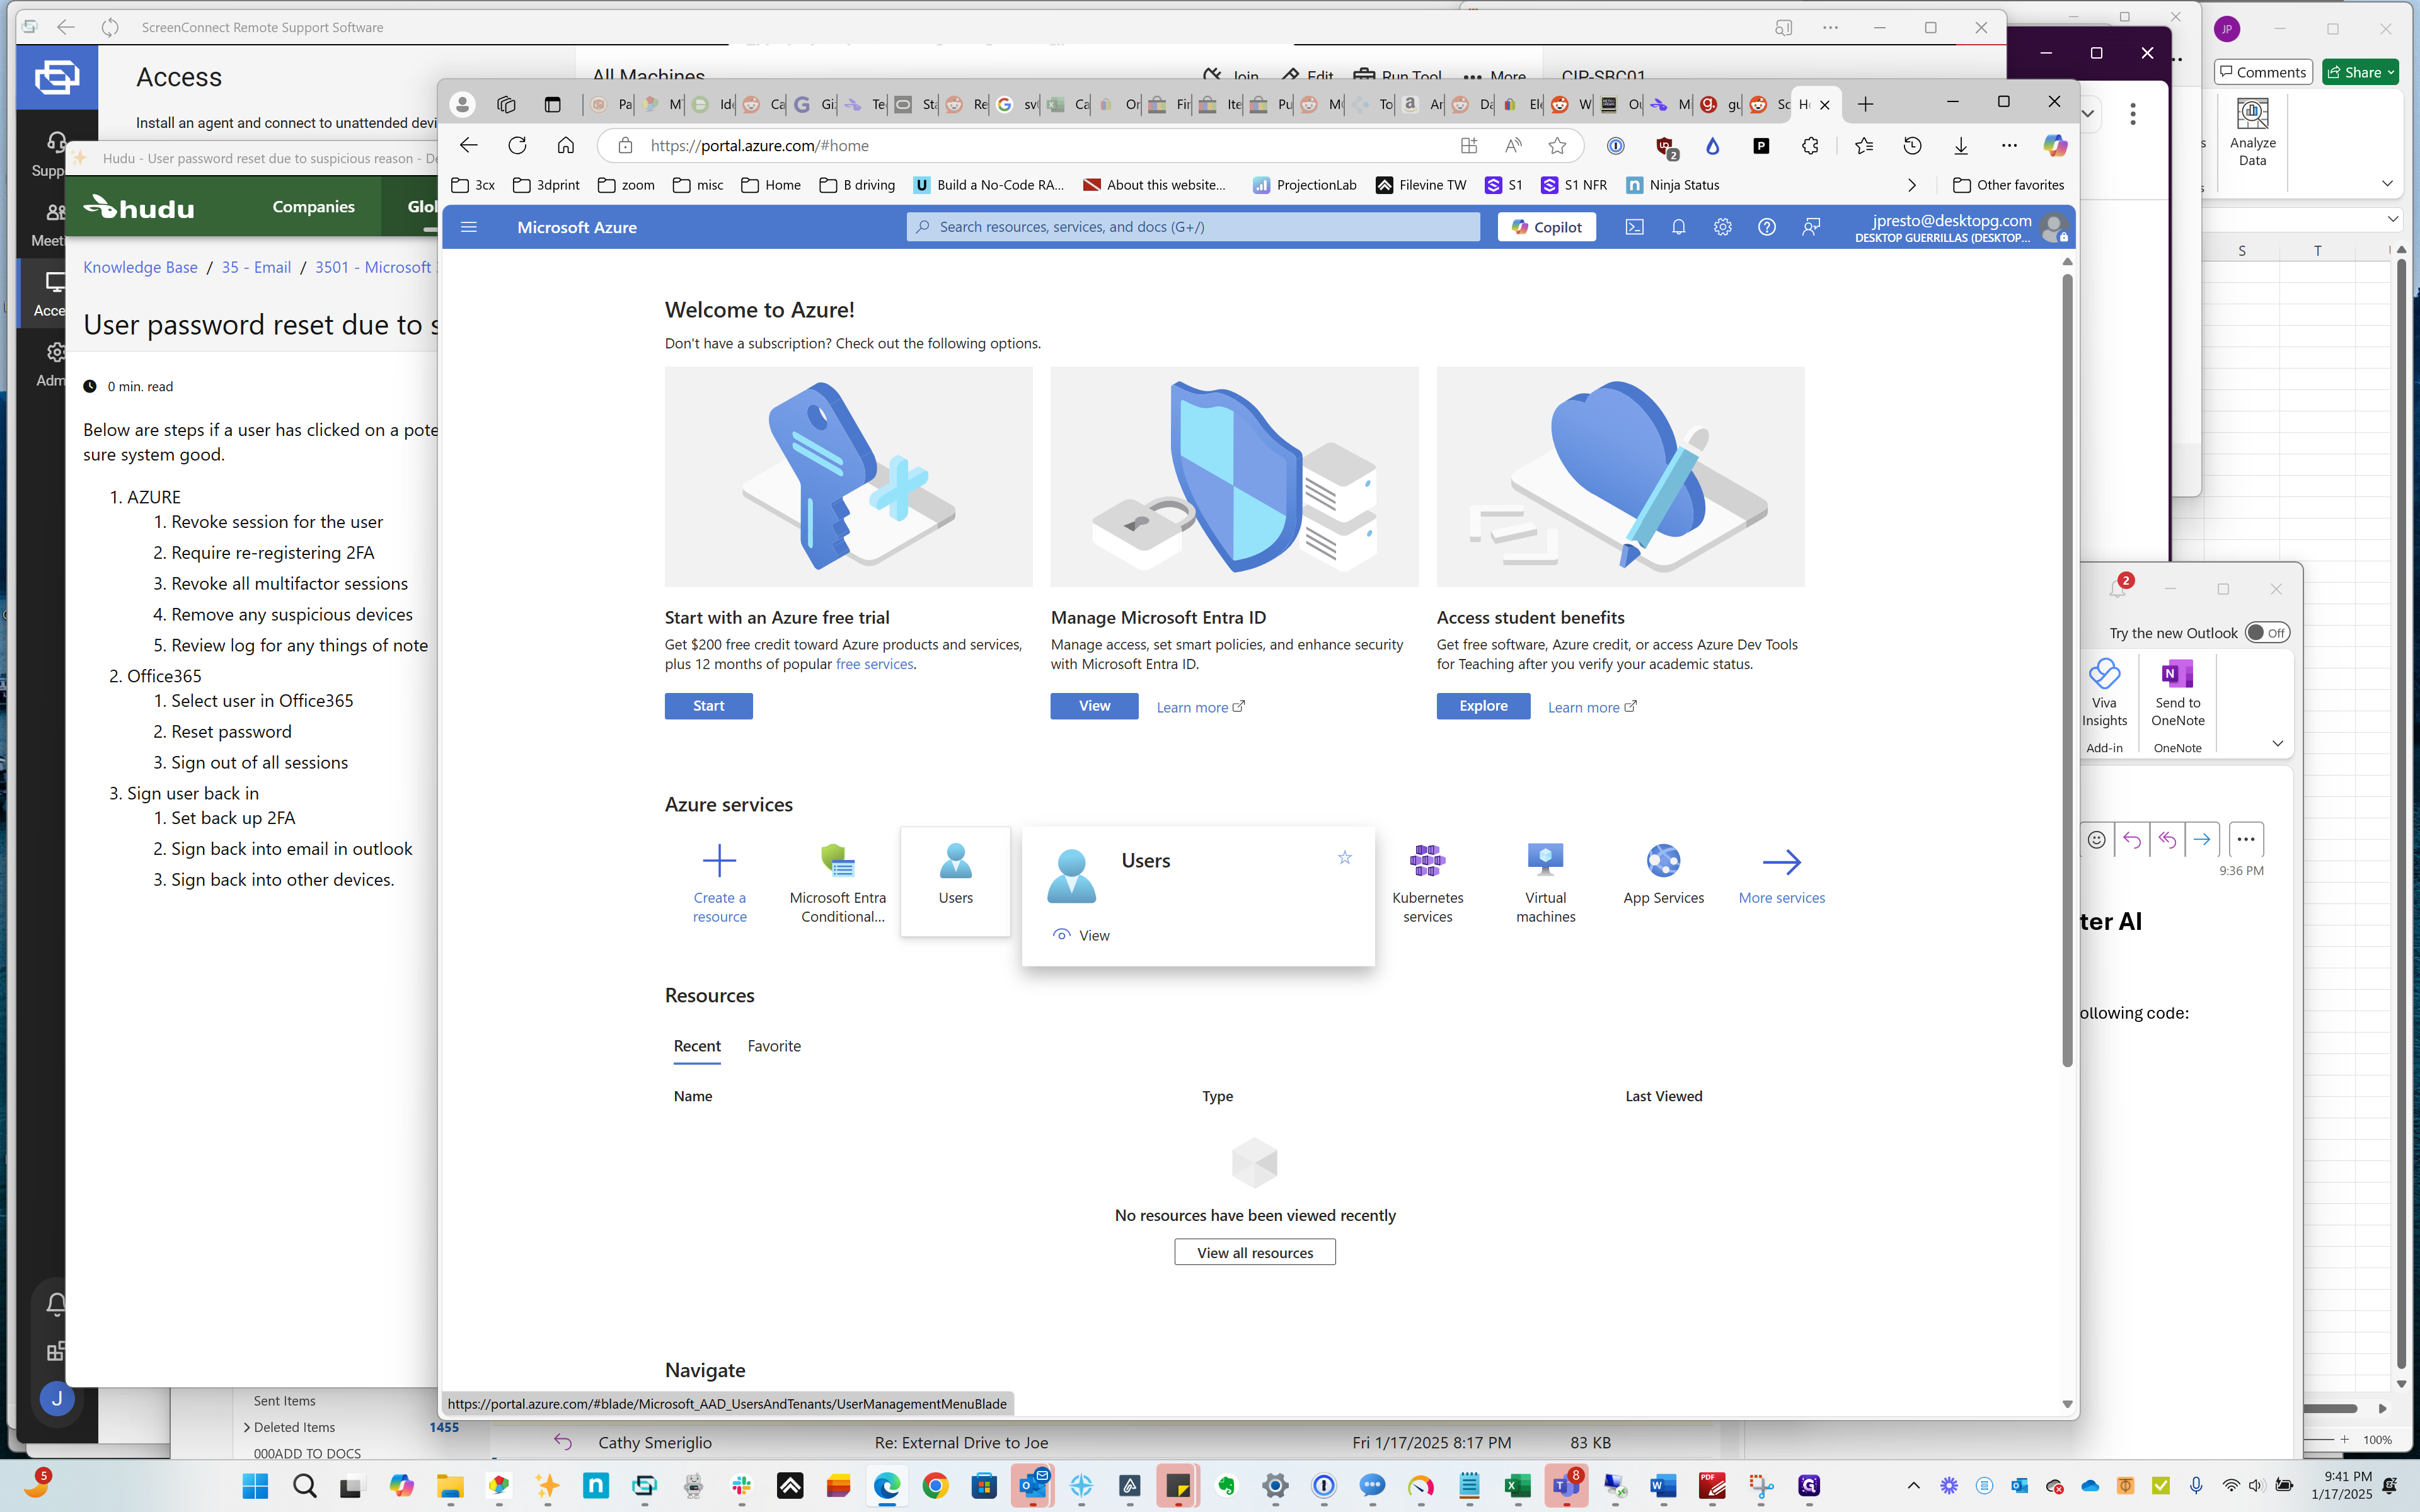Click Send to OneNote in Outlook
2420x1512 pixels.
[2177, 693]
